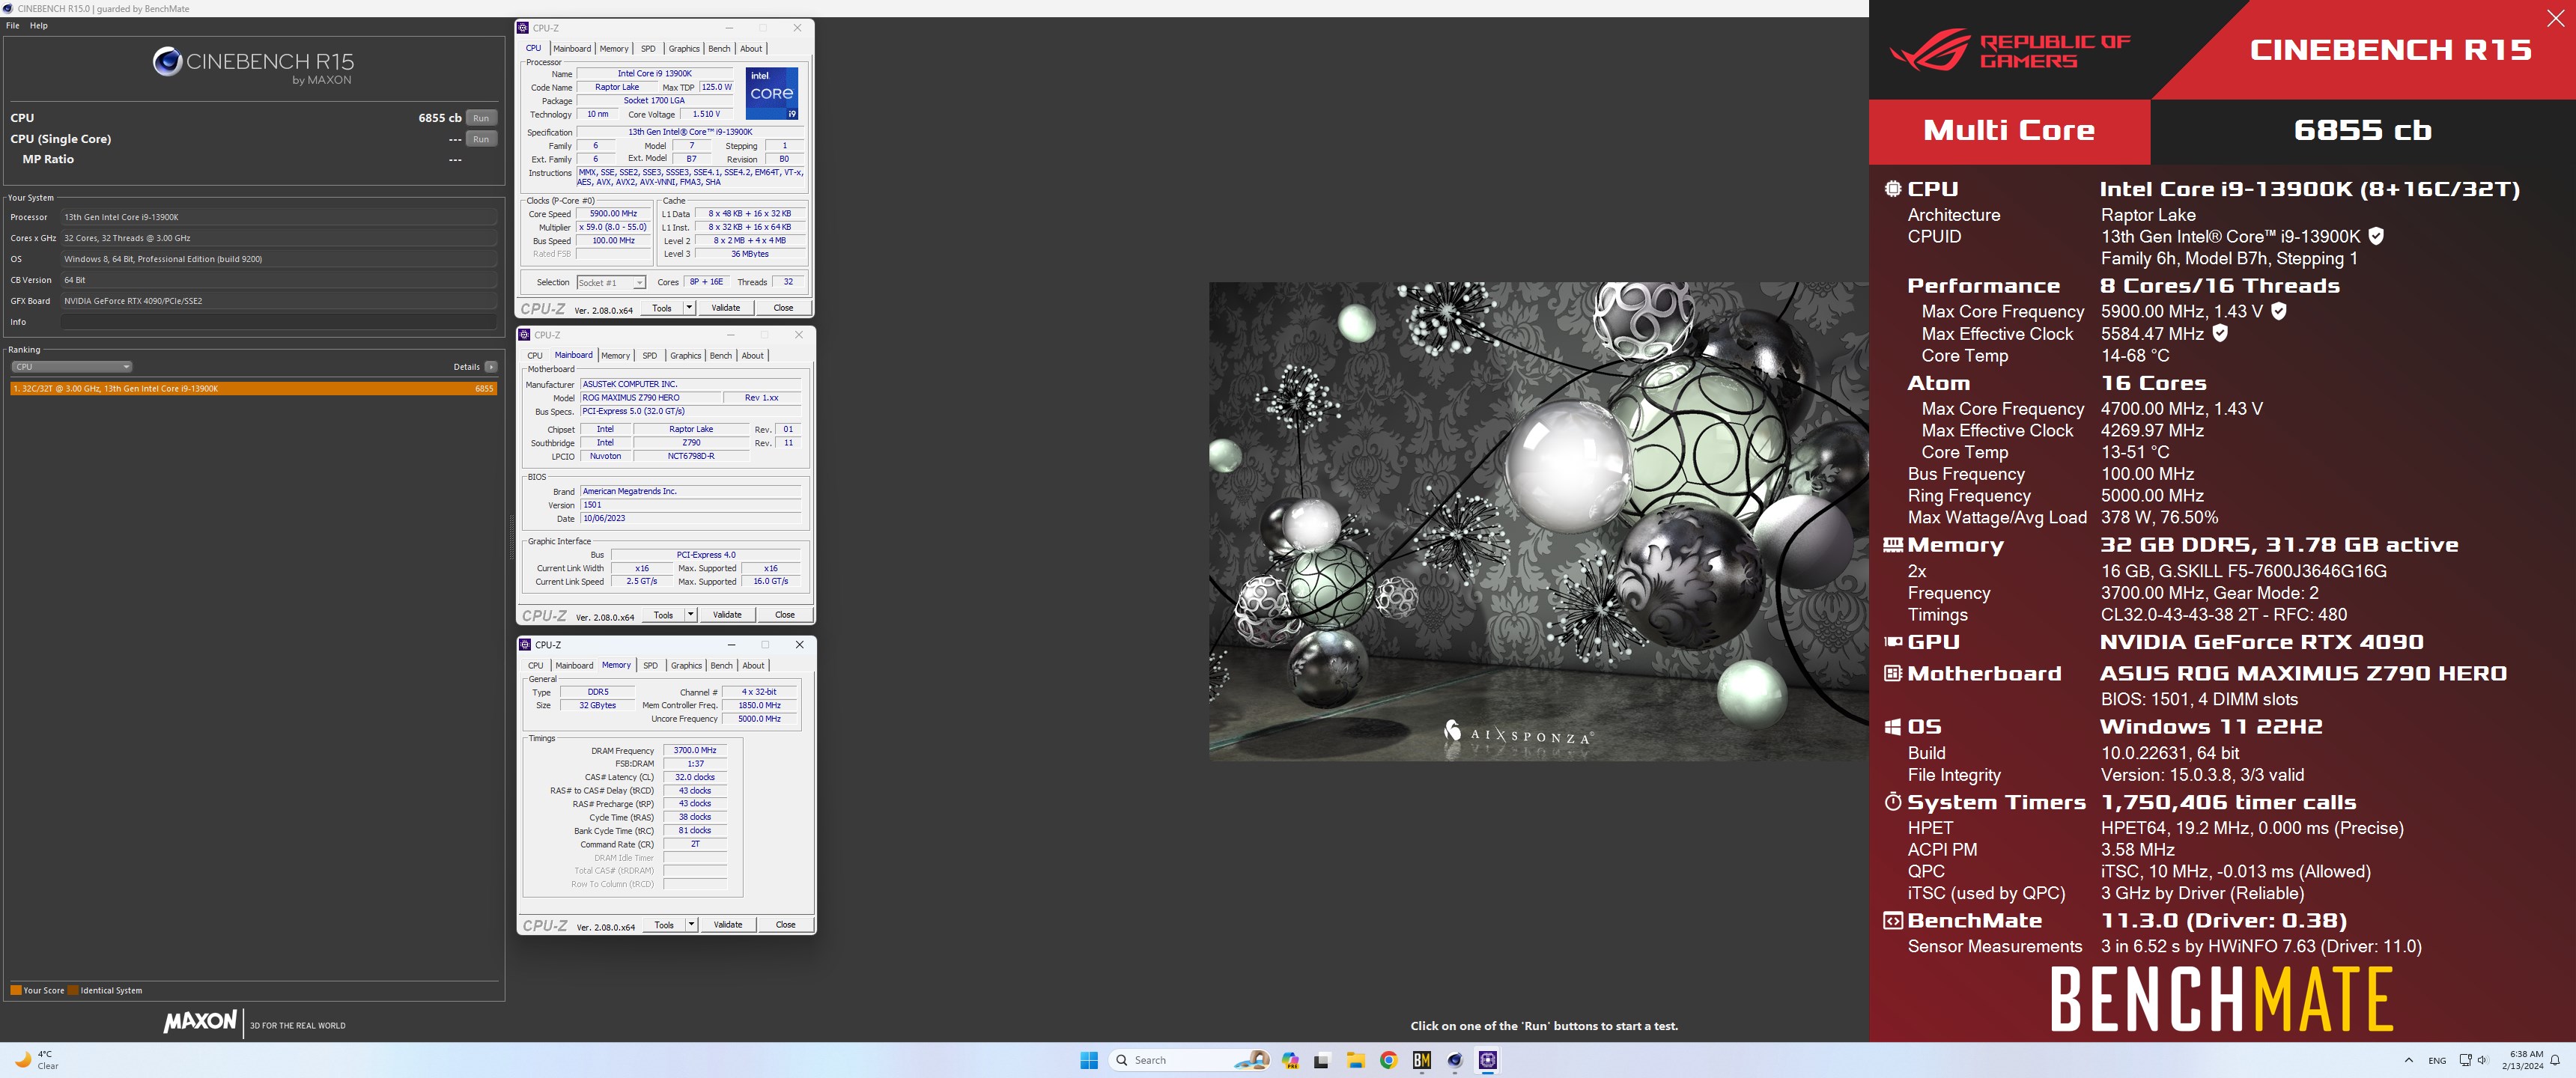The width and height of the screenshot is (2576, 1078).
Task: Click the Details arrow icon in Ranking
Action: click(x=491, y=367)
